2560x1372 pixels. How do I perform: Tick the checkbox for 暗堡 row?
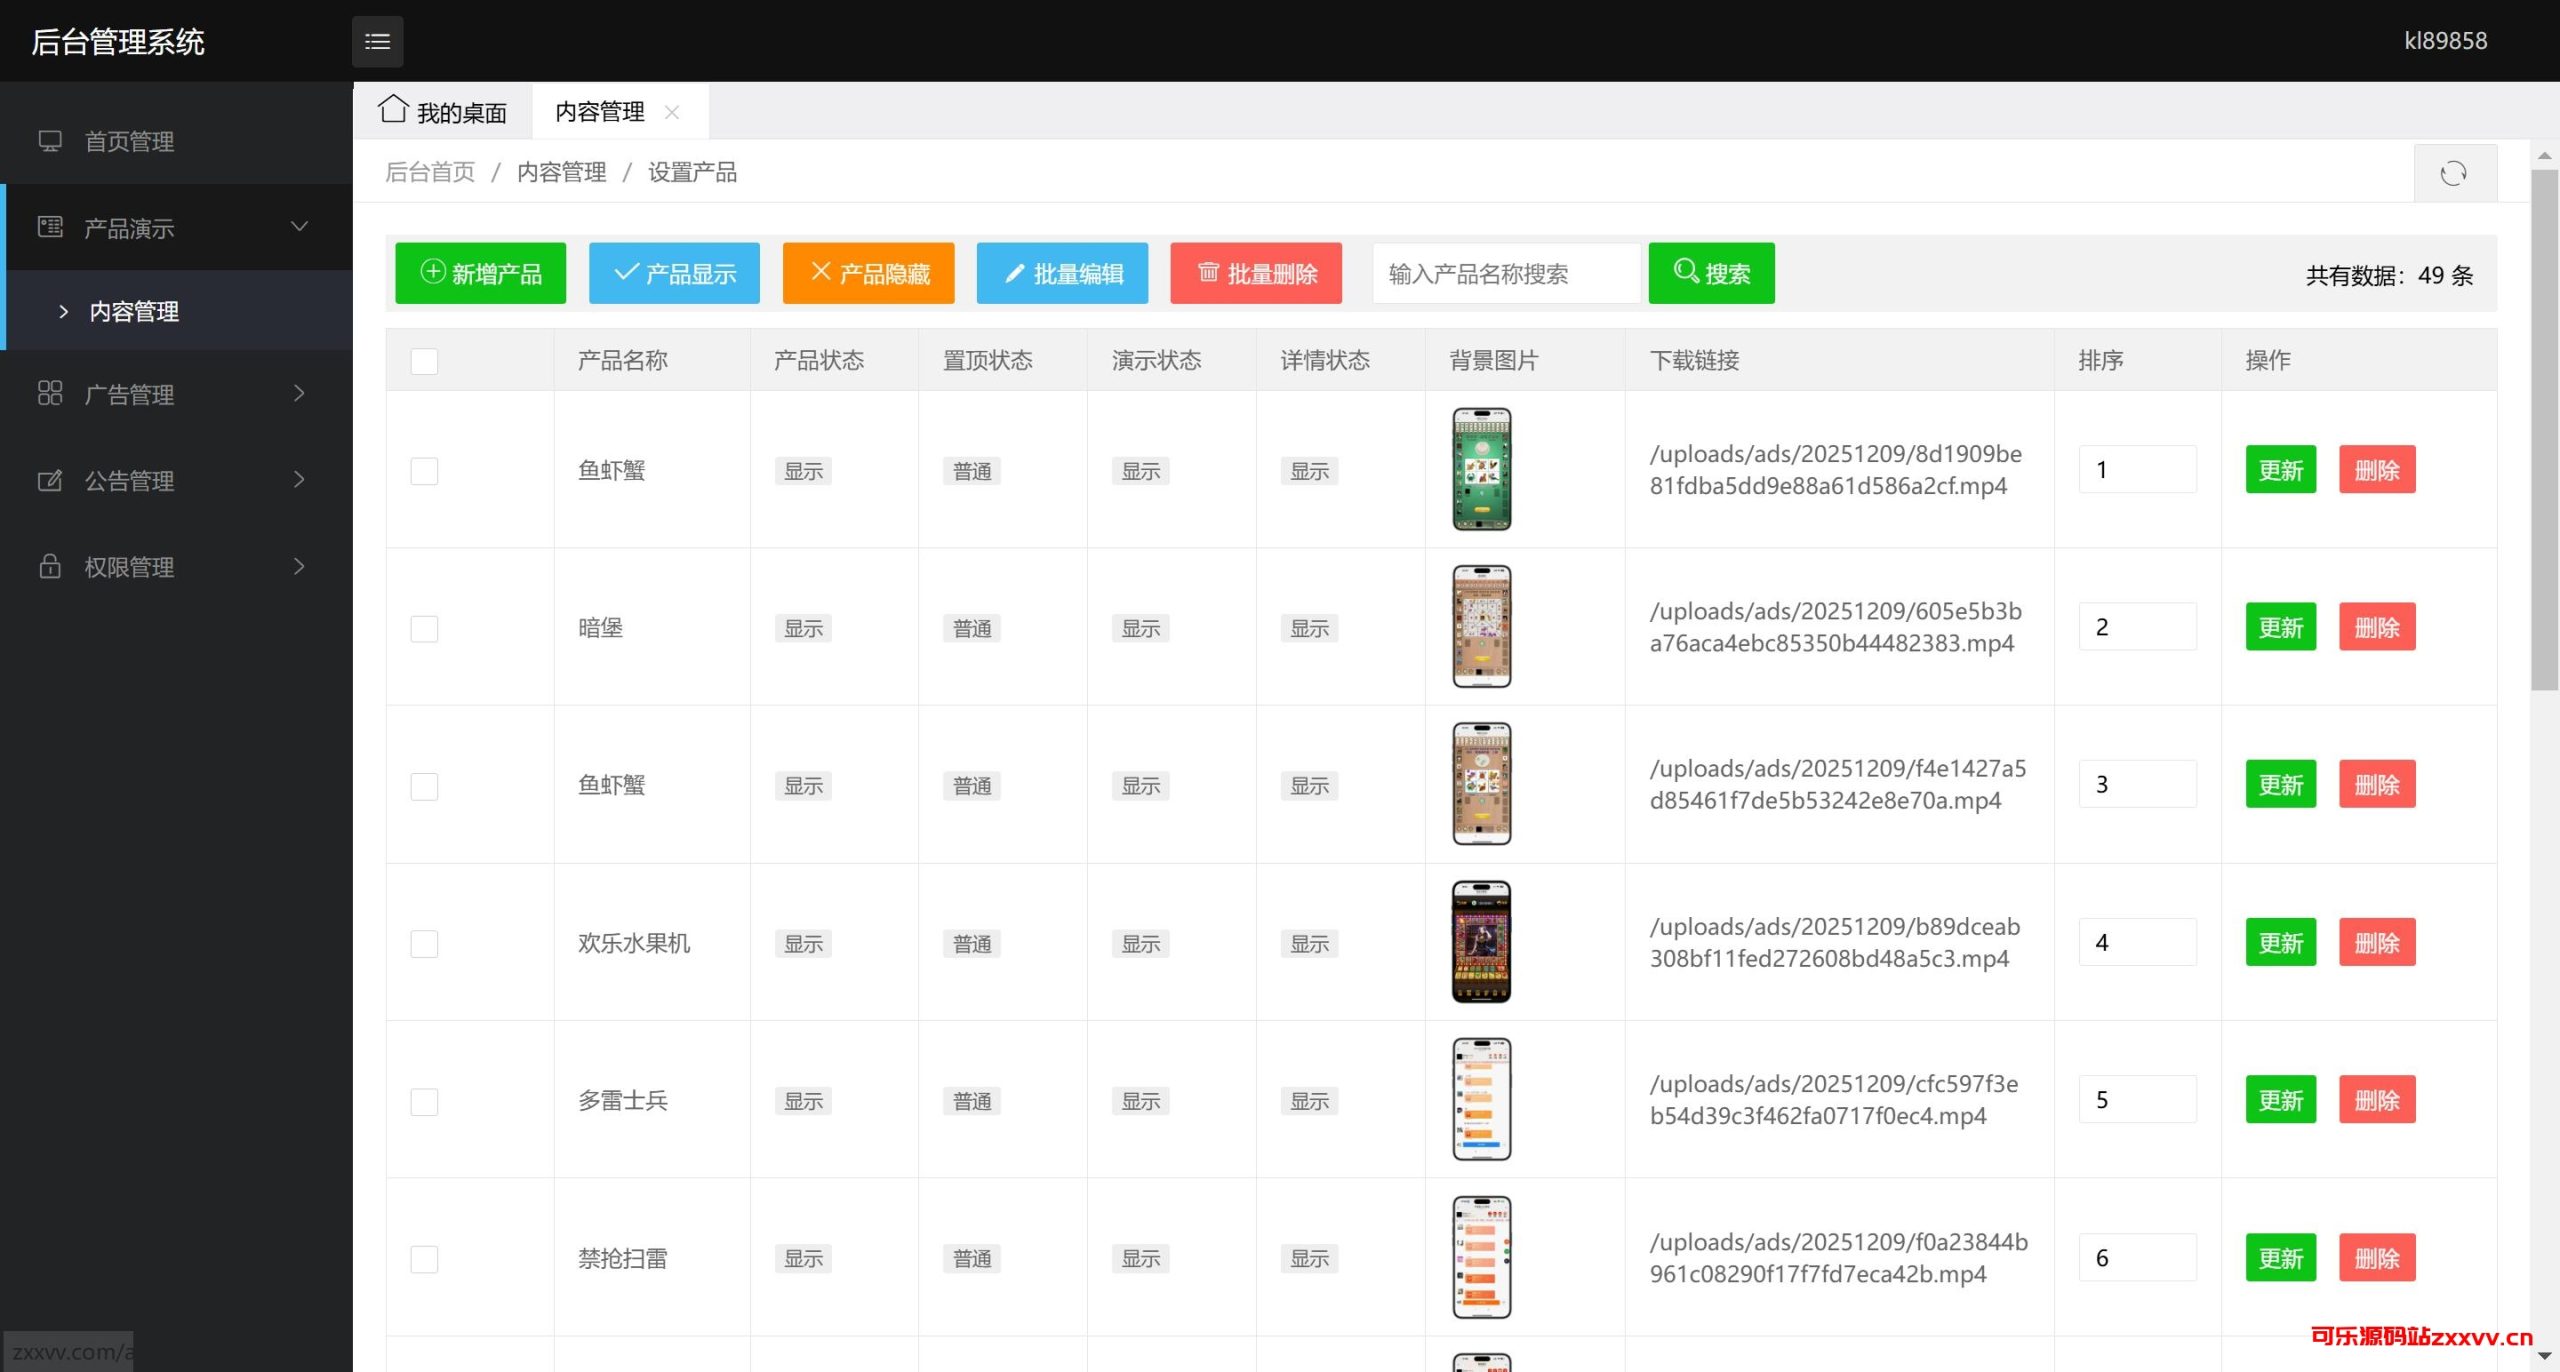pos(424,628)
